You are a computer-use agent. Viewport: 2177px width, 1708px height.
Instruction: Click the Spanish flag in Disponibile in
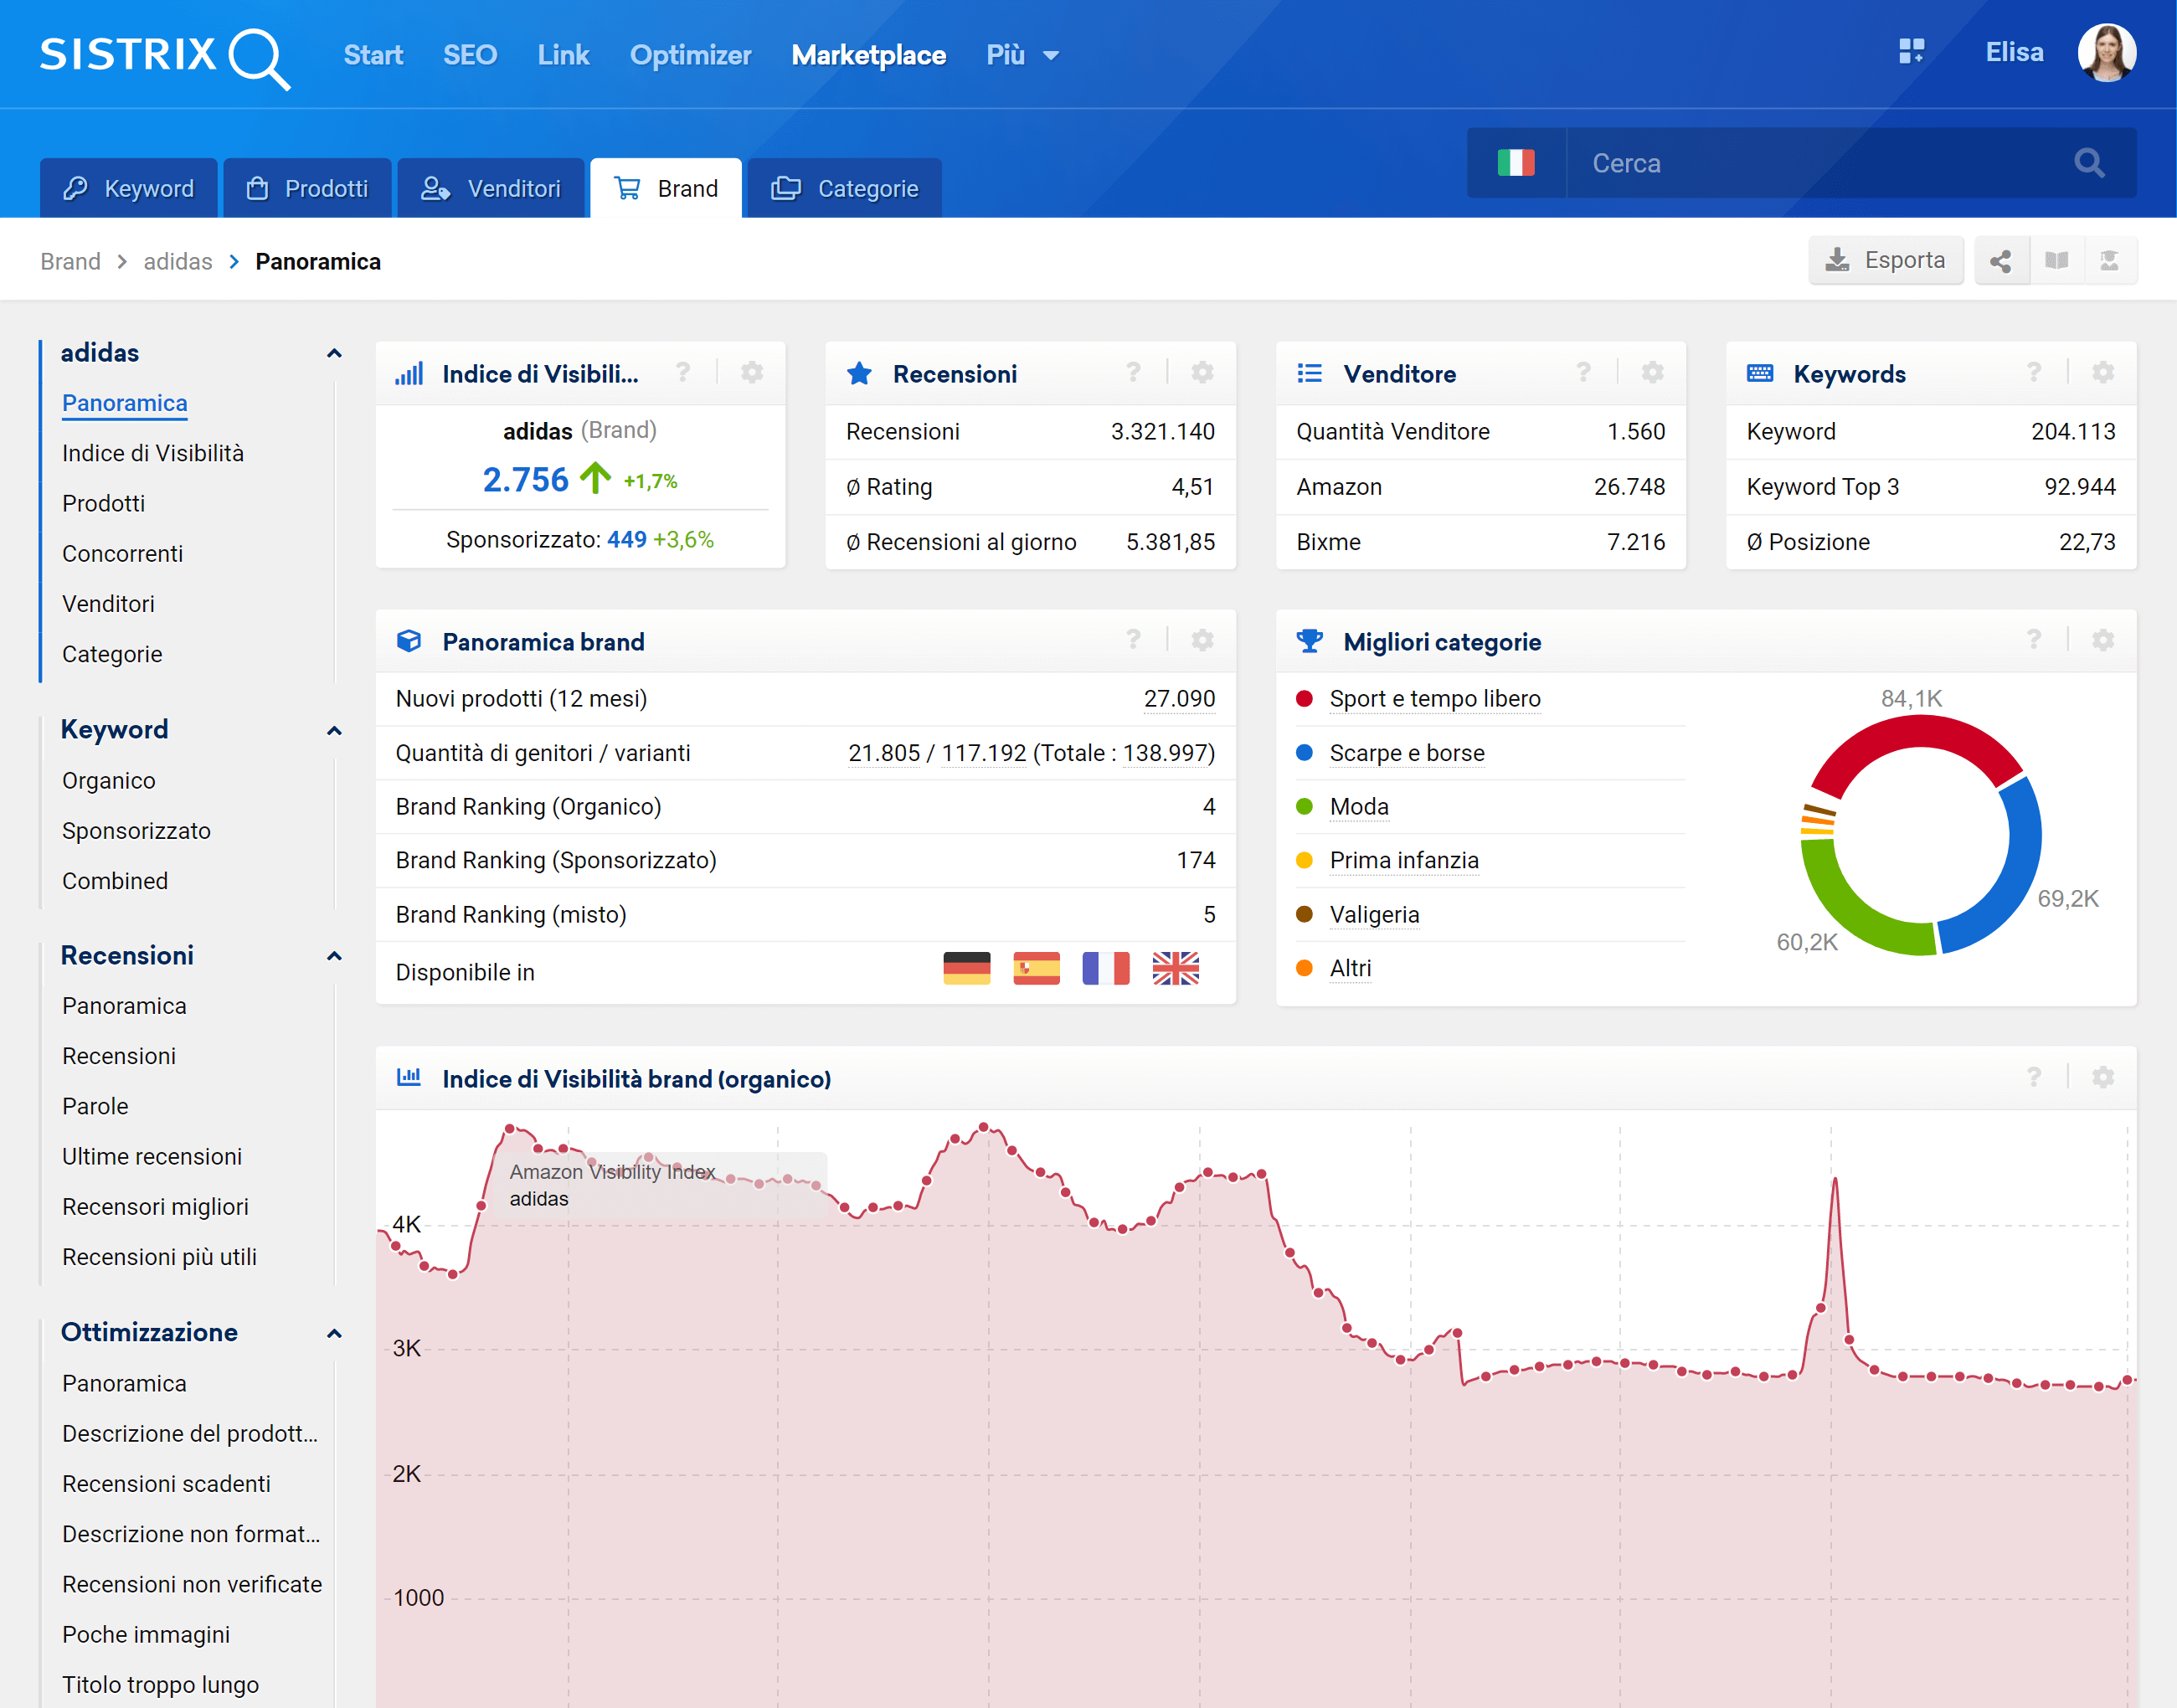click(1036, 968)
